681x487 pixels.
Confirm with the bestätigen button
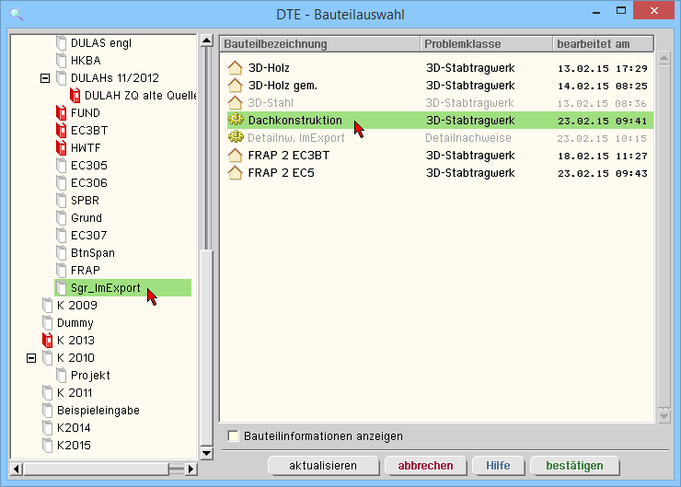pos(574,466)
